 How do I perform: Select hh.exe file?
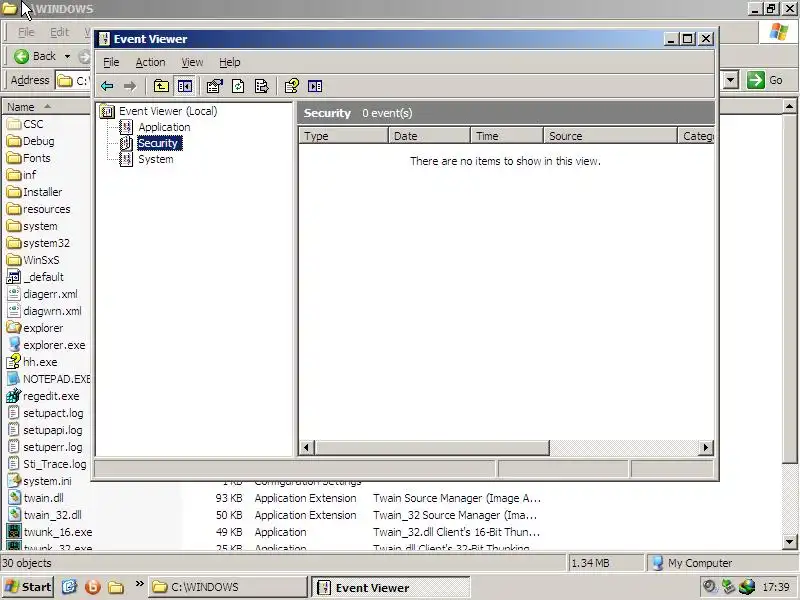pos(40,362)
